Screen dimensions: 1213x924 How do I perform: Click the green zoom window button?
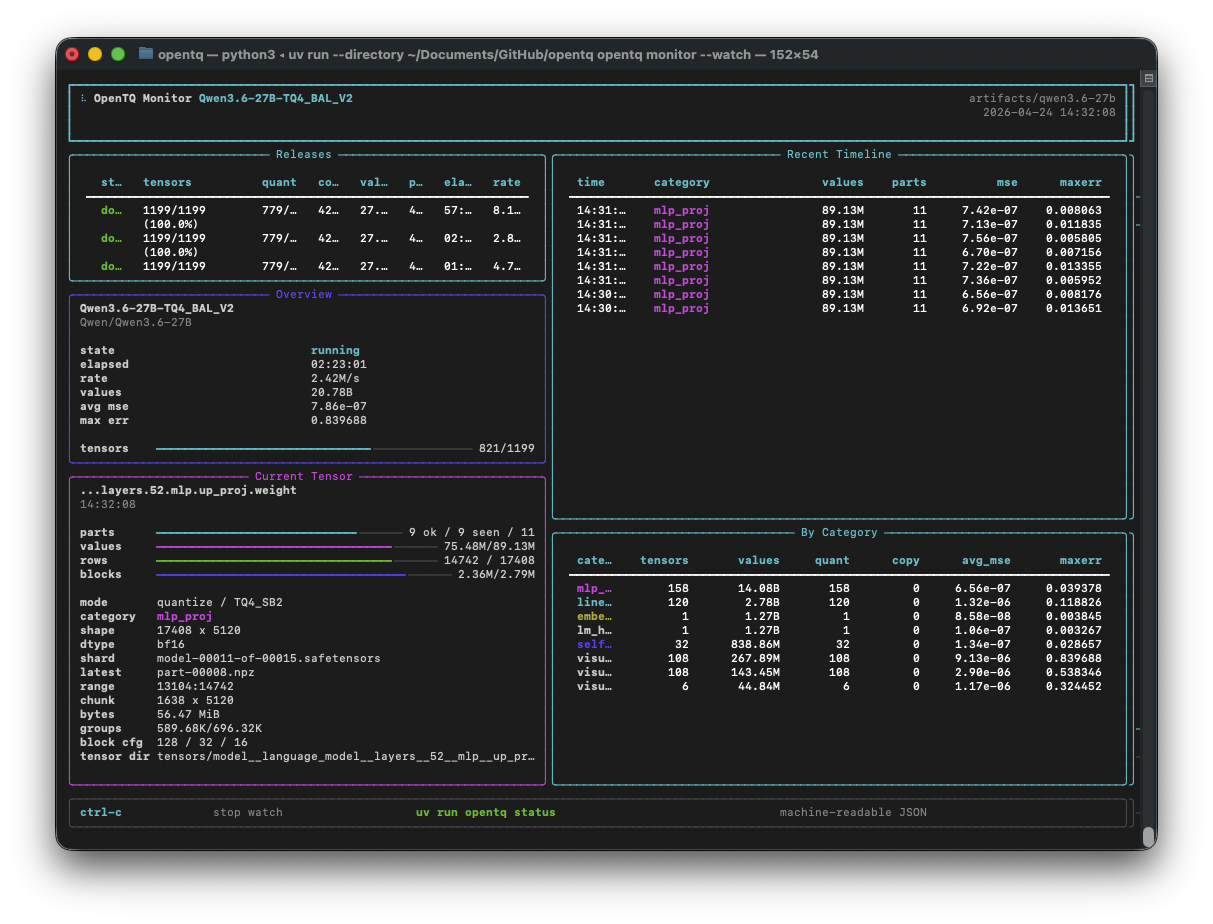click(x=118, y=54)
